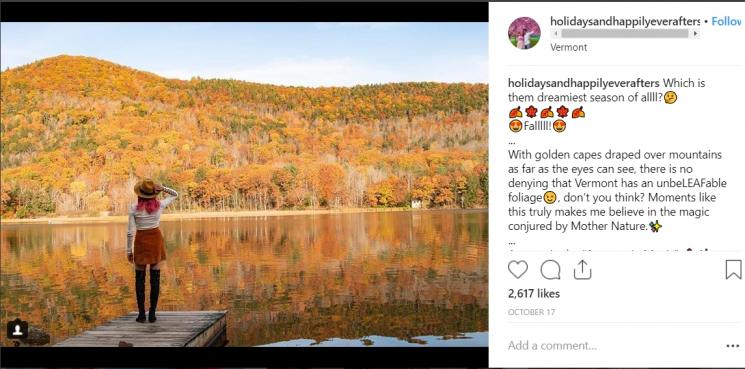Open the Vermont location link
745x369 pixels.
tap(568, 47)
